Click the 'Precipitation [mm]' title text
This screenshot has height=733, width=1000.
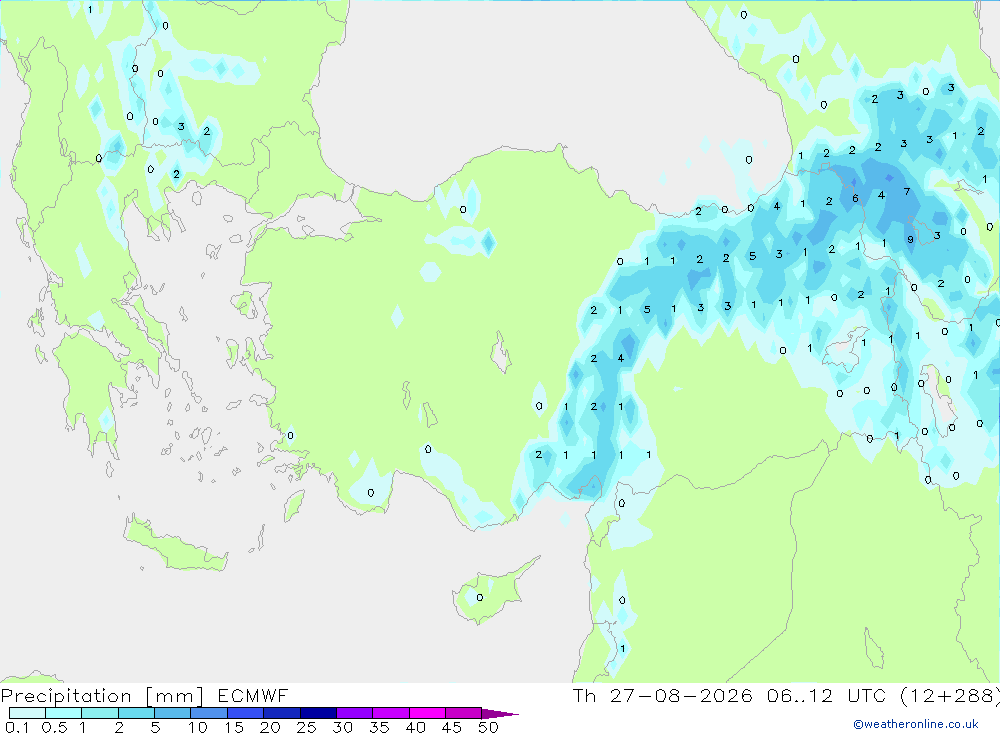[103, 696]
